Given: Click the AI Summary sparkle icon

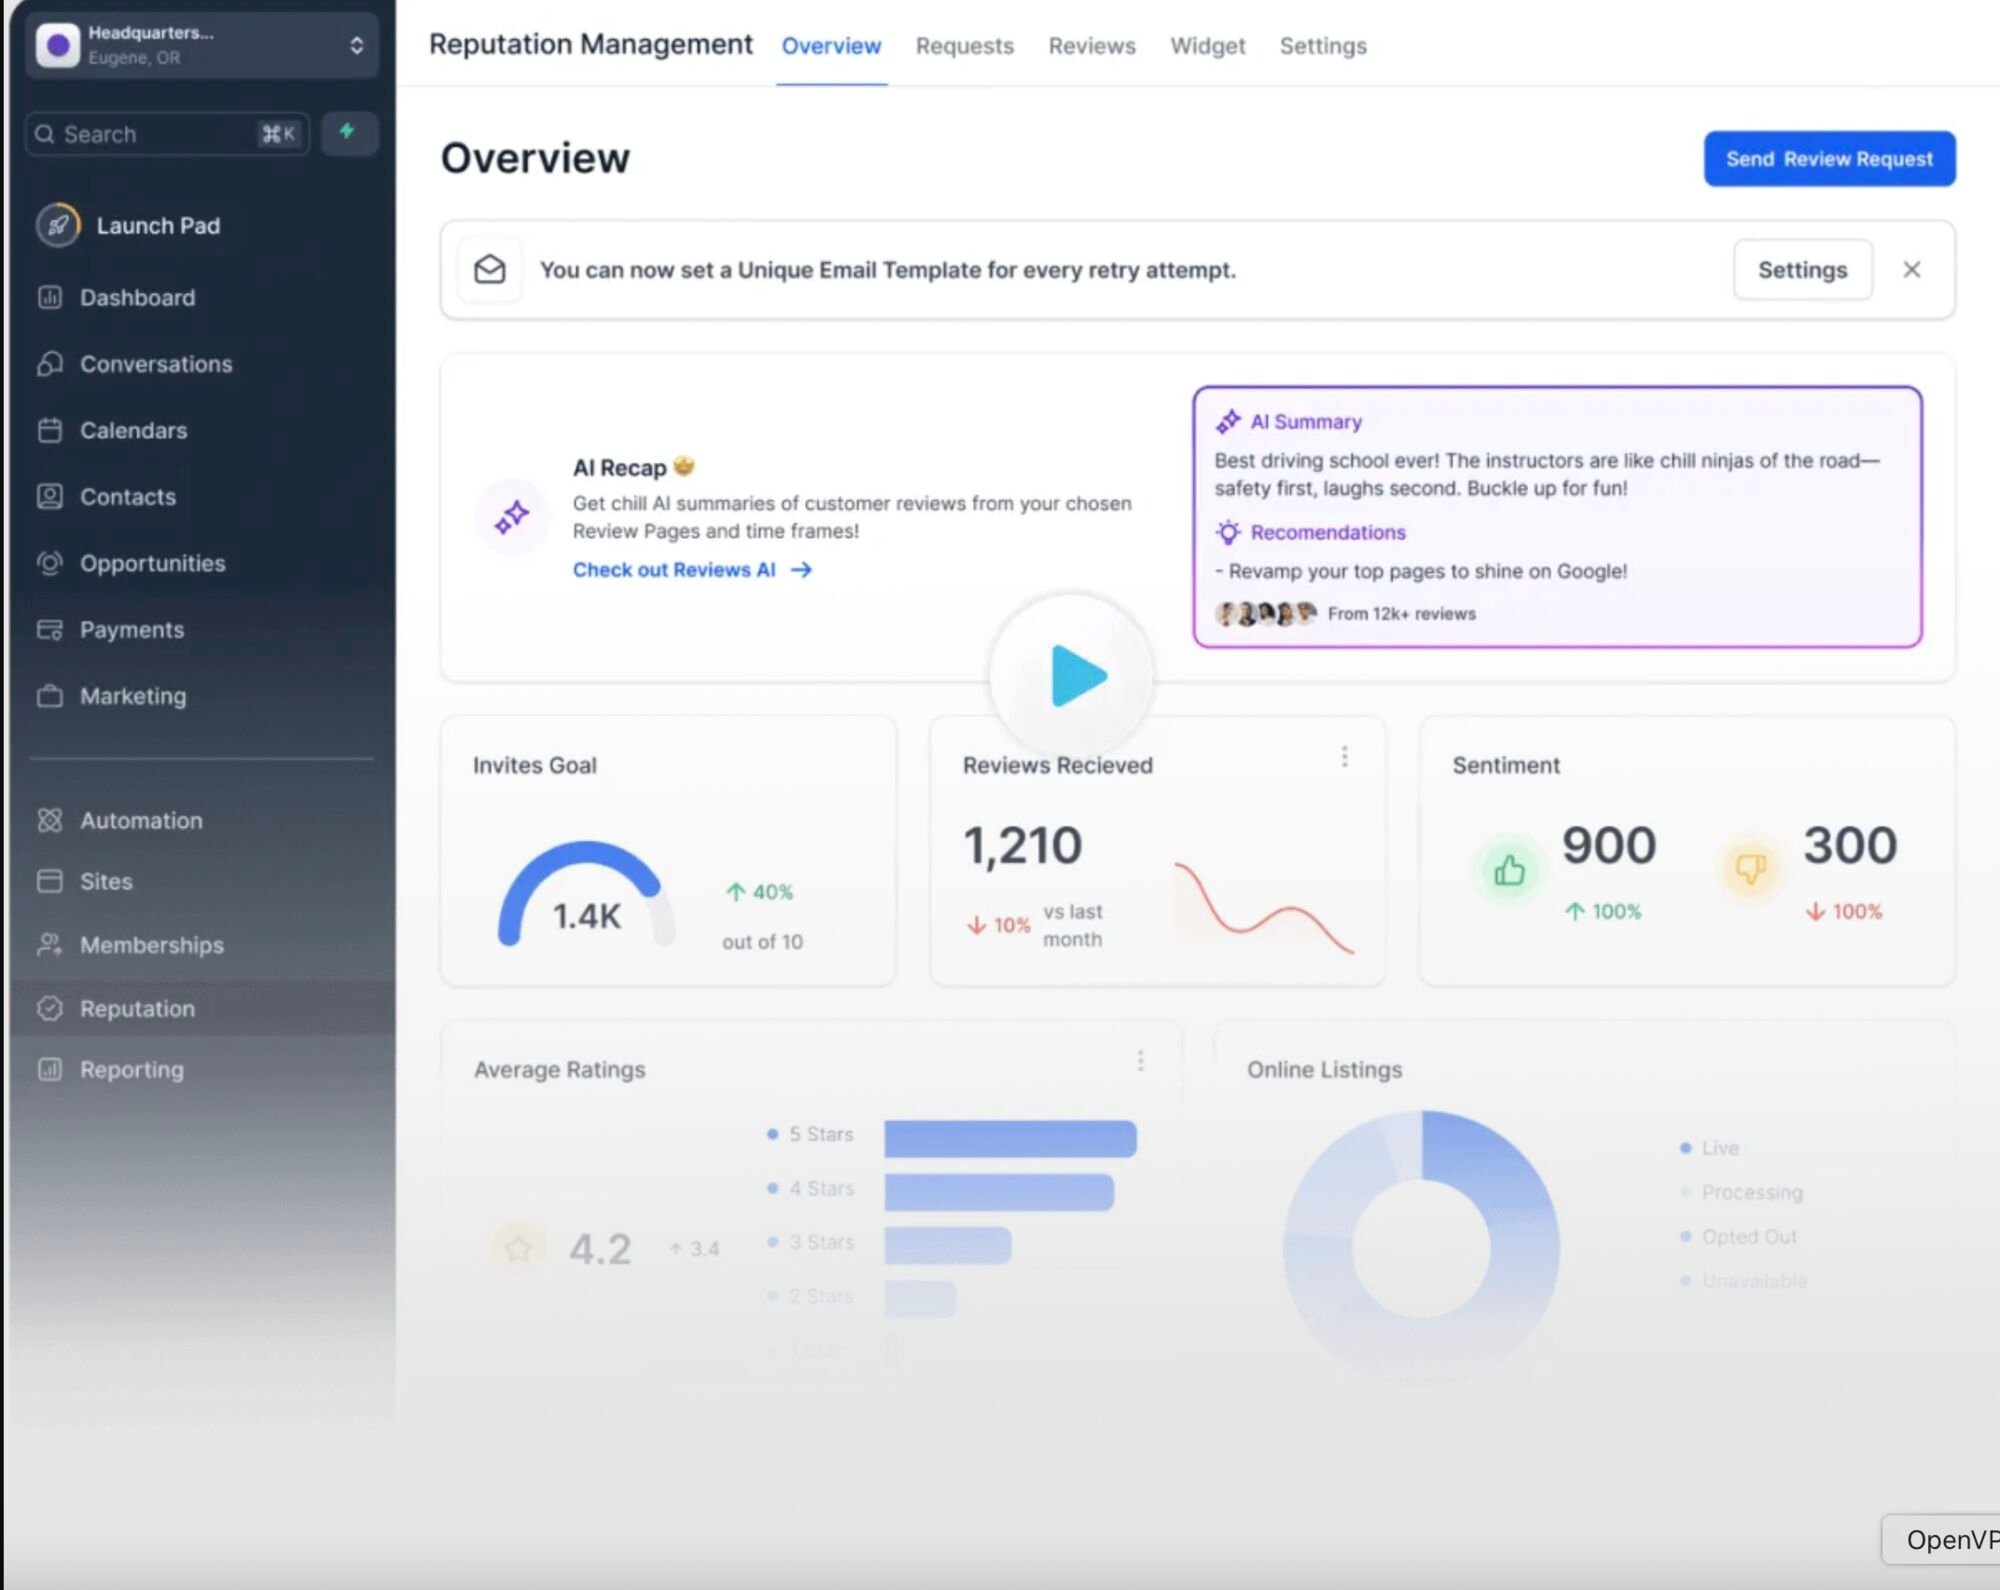Looking at the screenshot, I should point(1228,422).
